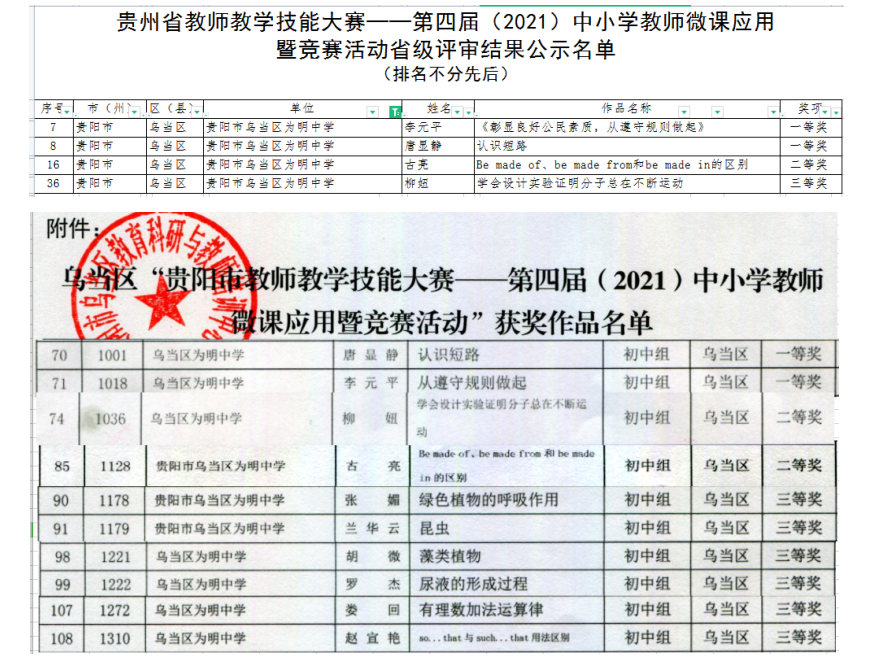The image size is (887, 670).
Task: Click the work title 尿液的形成过程
Action: click(473, 583)
